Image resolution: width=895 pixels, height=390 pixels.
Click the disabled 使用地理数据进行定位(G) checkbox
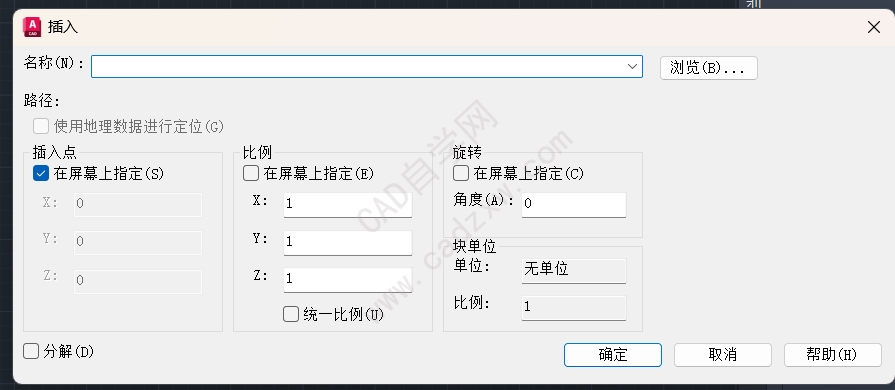click(41, 126)
